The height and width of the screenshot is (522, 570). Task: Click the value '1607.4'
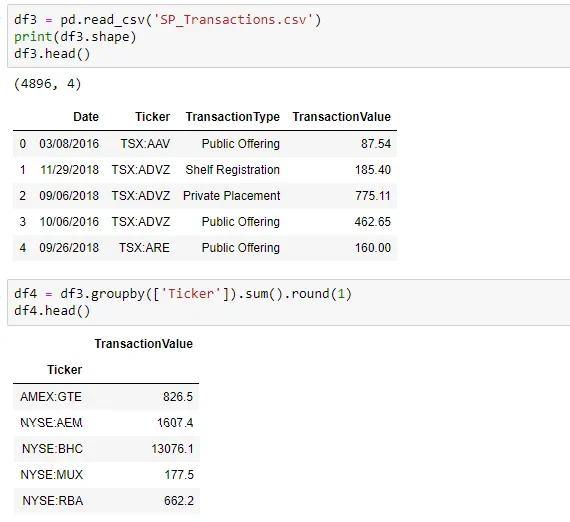[175, 423]
